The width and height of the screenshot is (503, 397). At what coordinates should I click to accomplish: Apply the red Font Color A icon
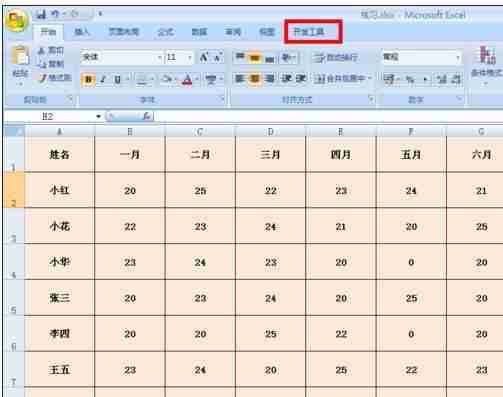click(x=187, y=79)
